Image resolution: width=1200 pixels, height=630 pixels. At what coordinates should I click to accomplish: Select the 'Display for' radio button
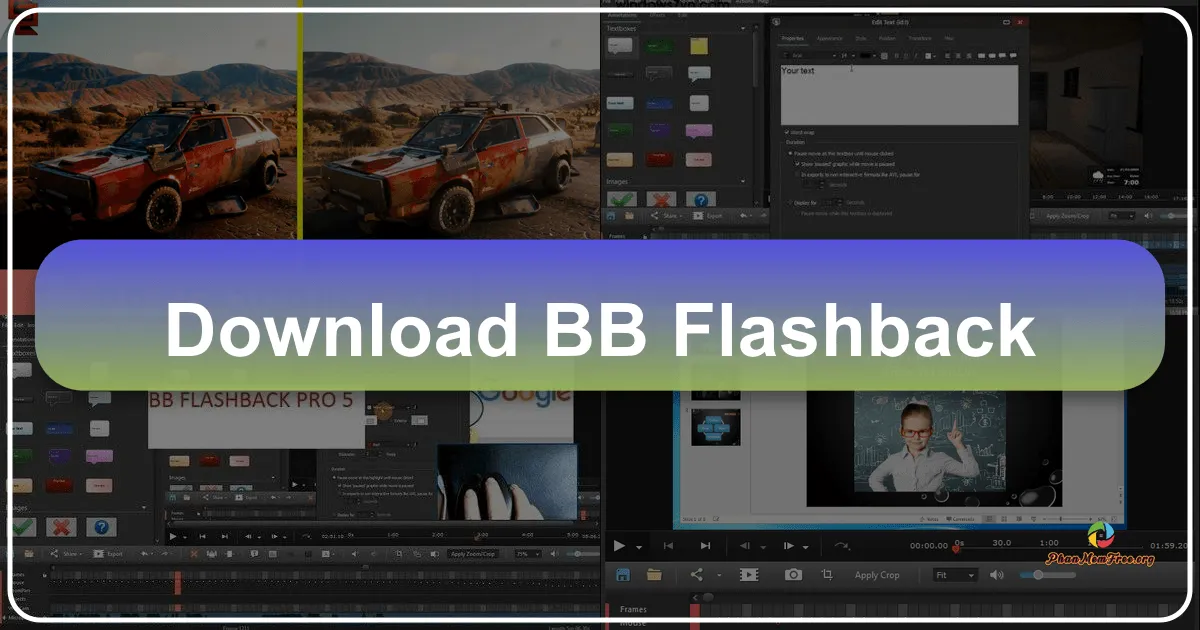point(789,202)
